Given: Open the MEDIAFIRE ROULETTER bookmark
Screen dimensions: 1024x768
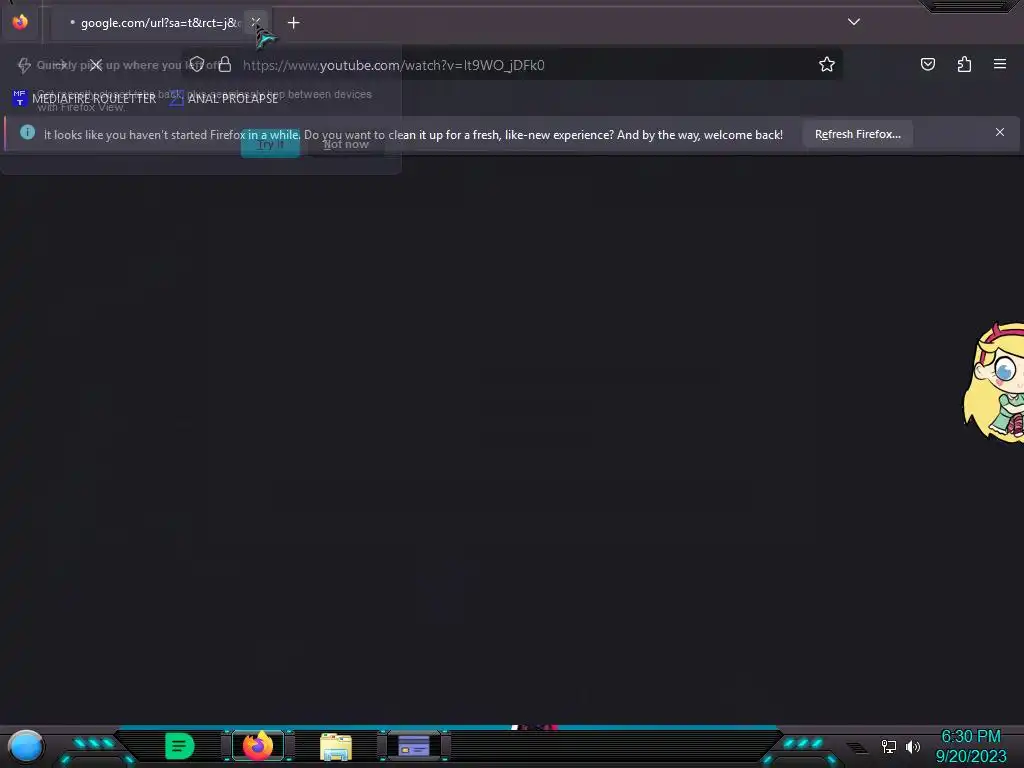Looking at the screenshot, I should click(x=85, y=98).
